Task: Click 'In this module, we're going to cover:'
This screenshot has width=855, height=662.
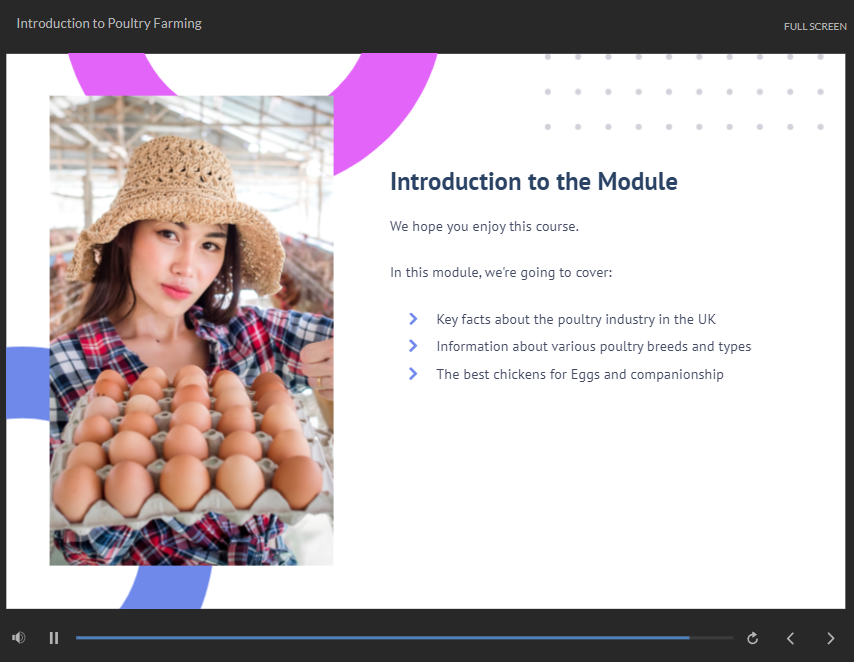Action: tap(501, 272)
